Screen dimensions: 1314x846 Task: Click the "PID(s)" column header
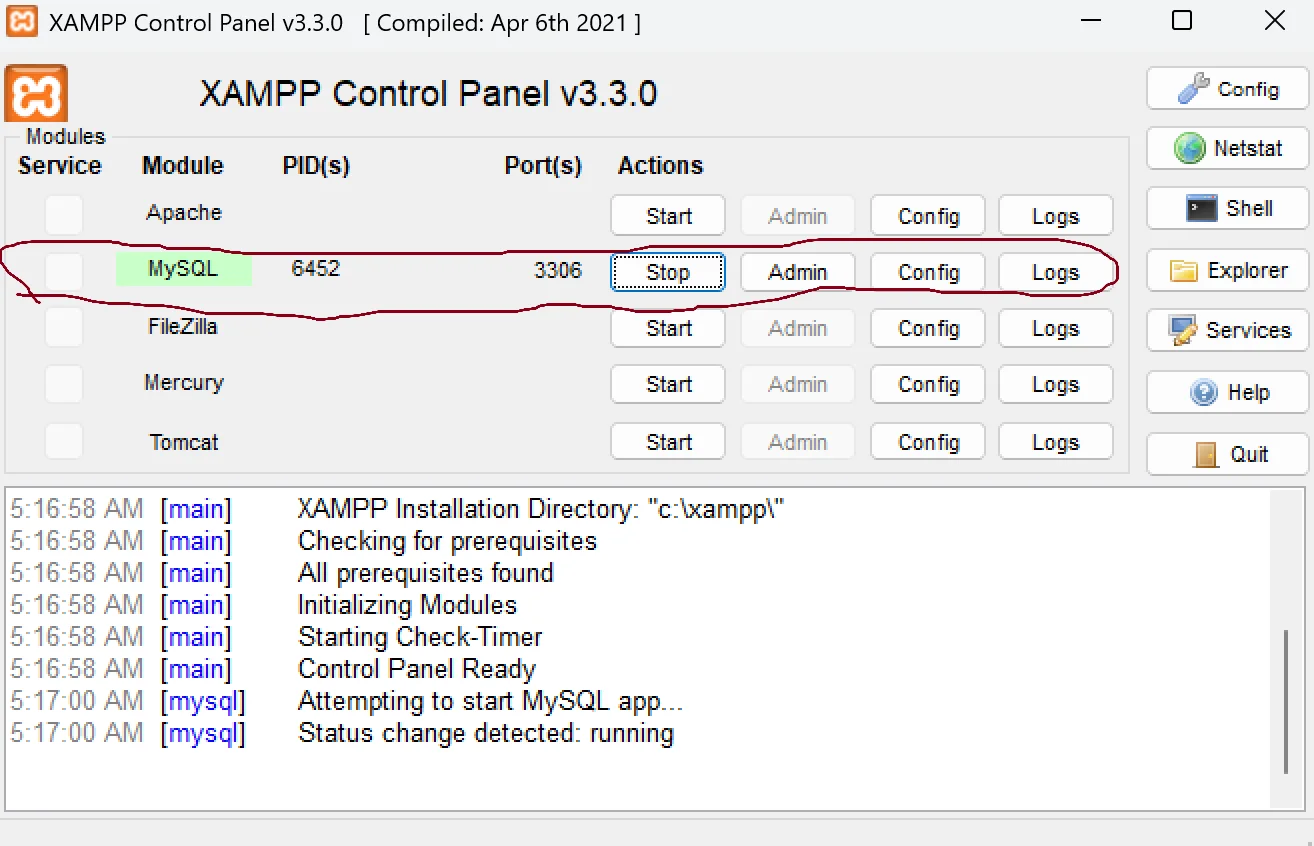pos(316,166)
